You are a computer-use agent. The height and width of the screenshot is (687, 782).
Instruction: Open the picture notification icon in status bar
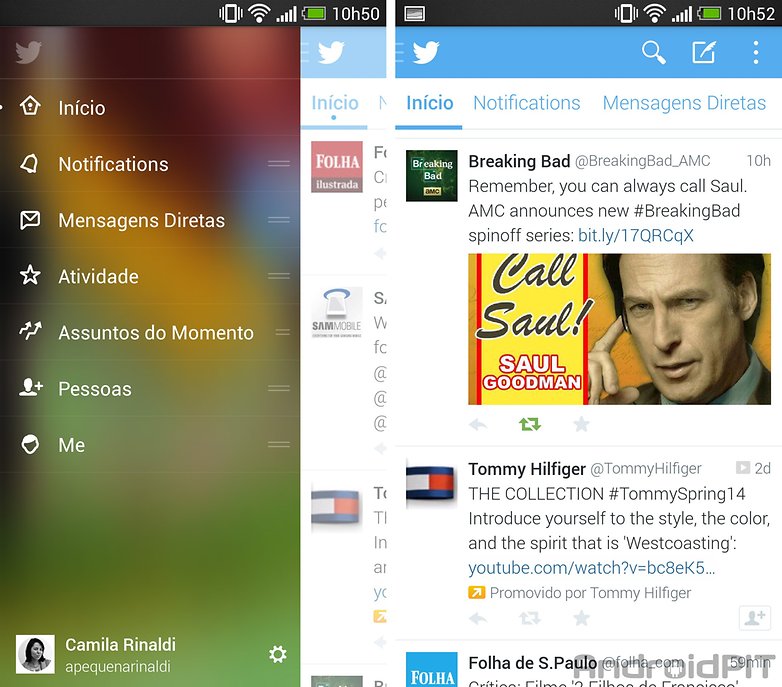click(x=414, y=13)
